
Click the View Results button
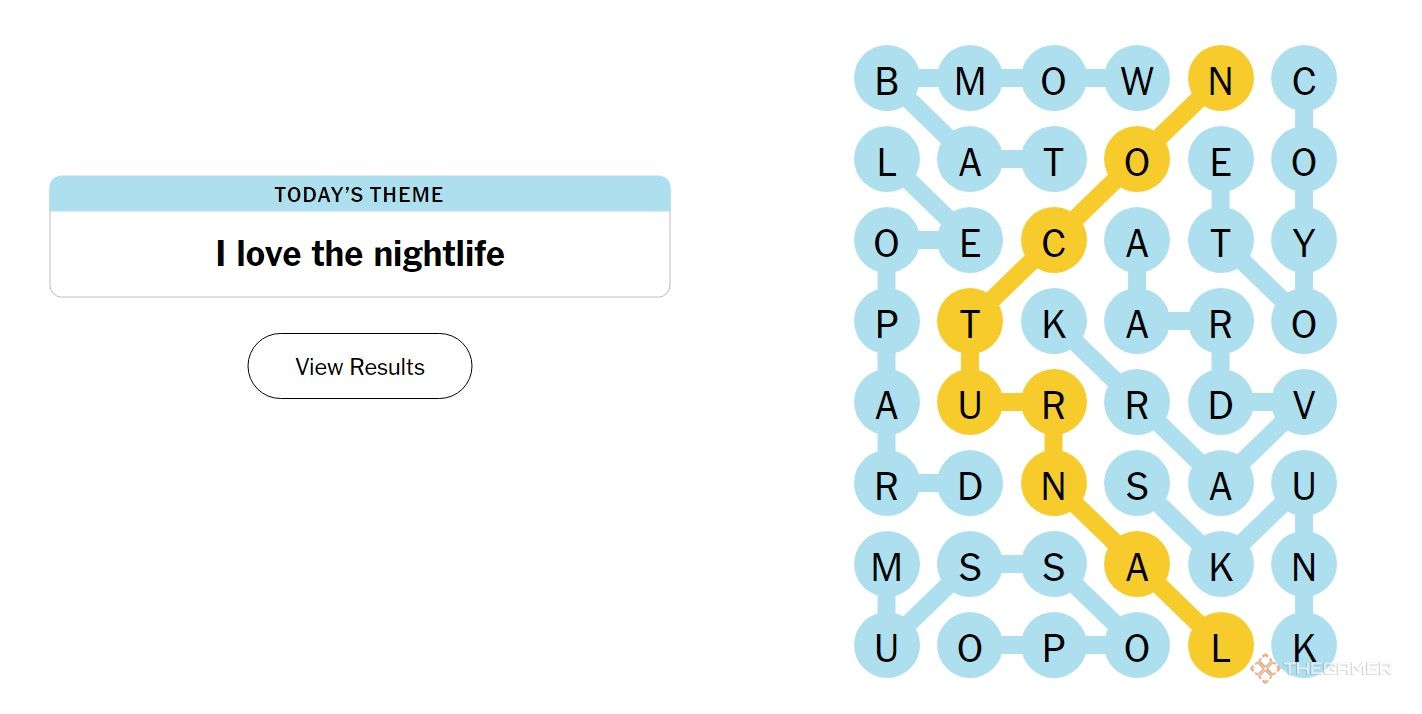pyautogui.click(x=360, y=366)
